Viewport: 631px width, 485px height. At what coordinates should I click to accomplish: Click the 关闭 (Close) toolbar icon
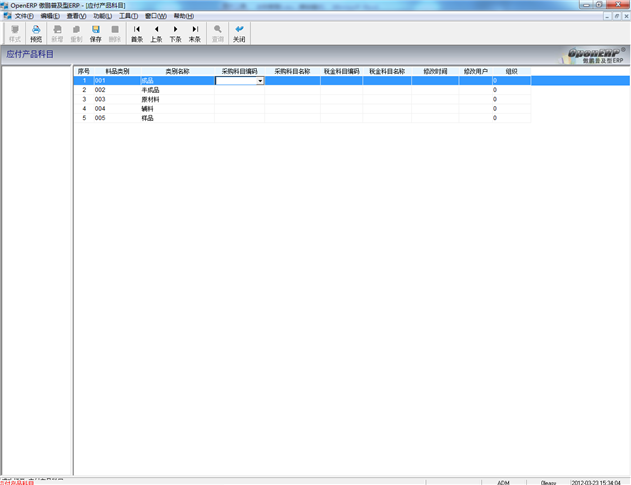[239, 33]
